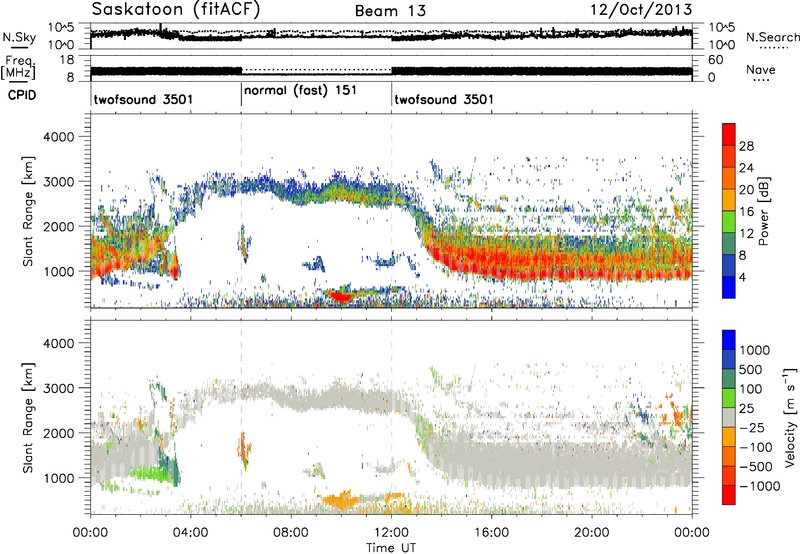Click the '08:00' time axis label

pyautogui.click(x=290, y=533)
